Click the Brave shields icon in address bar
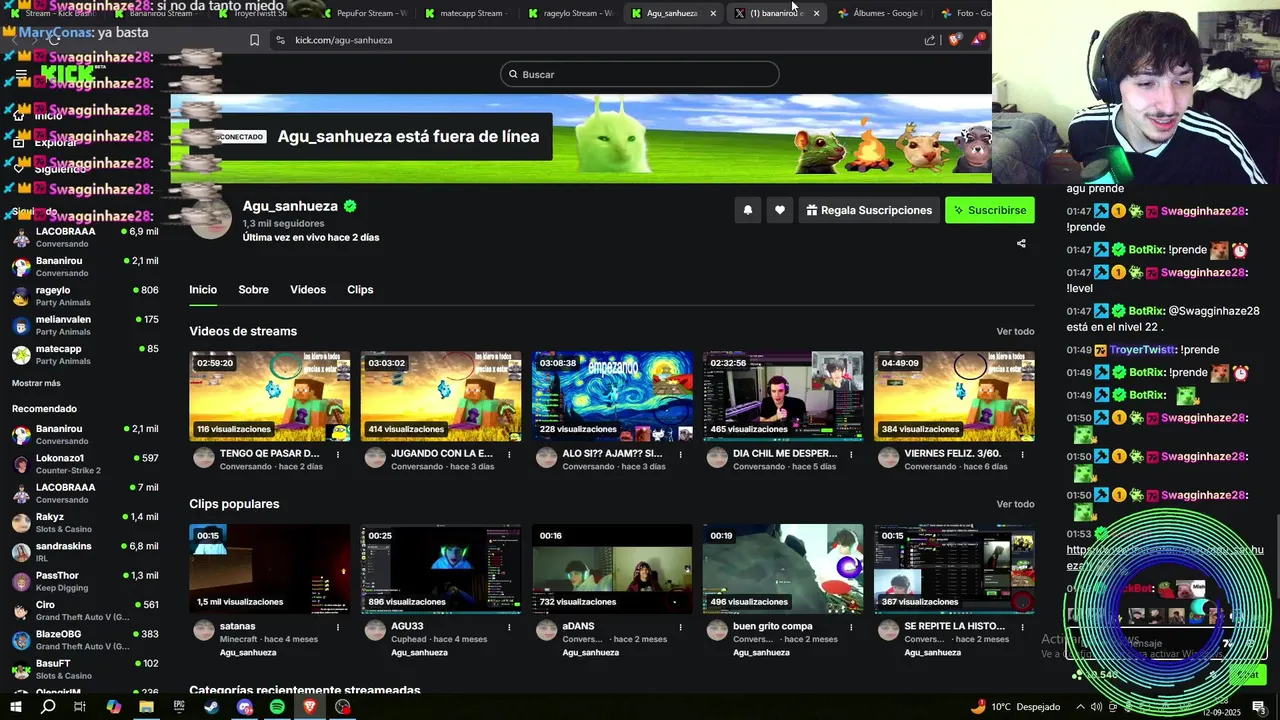Screen dimensions: 1280x720 coord(954,40)
